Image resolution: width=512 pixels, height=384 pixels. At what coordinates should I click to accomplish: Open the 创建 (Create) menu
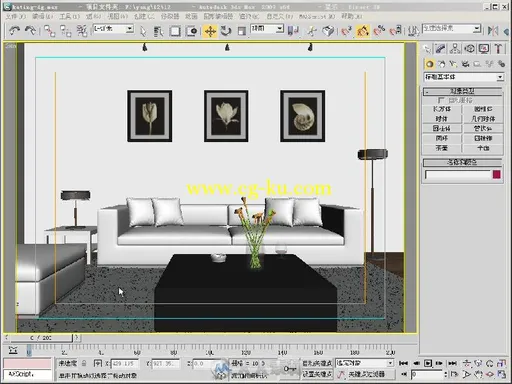point(144,16)
